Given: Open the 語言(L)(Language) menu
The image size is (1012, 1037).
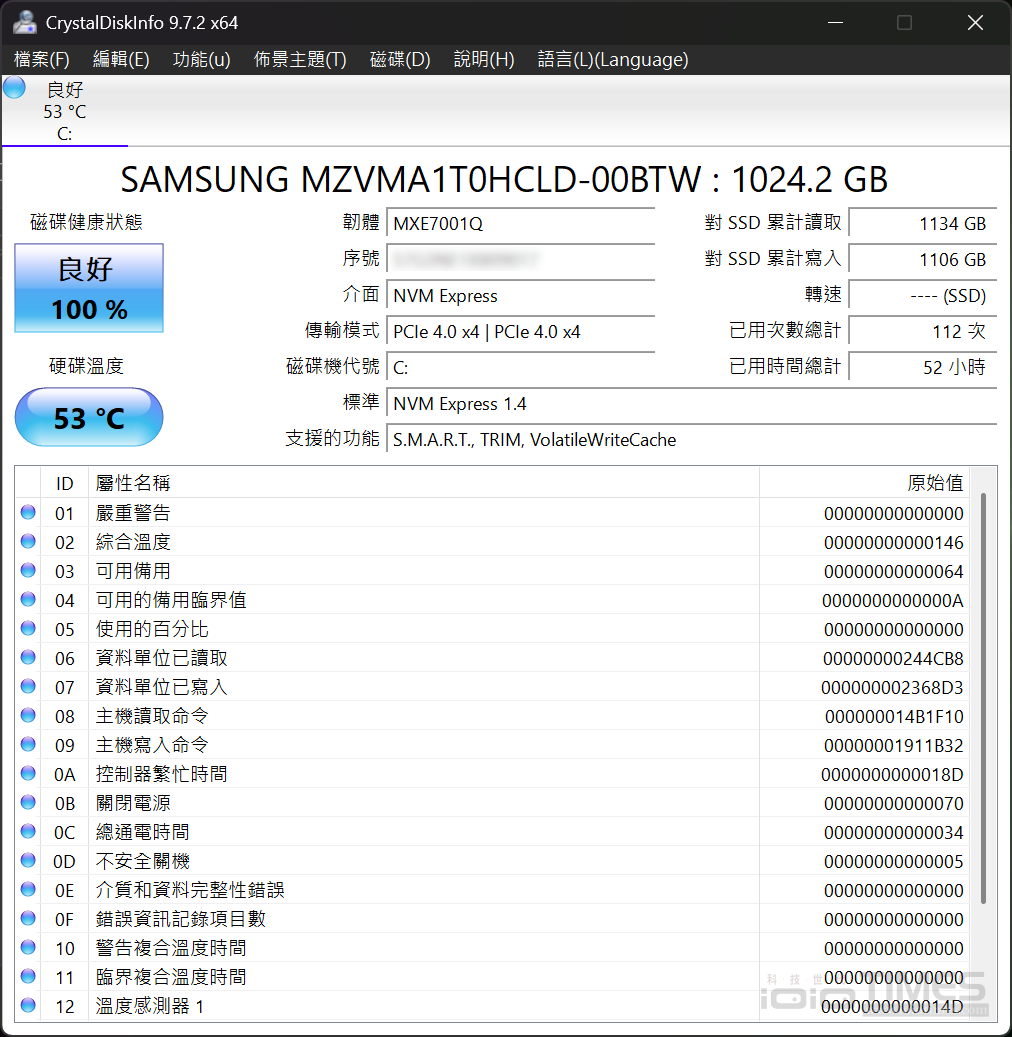Looking at the screenshot, I should click(x=612, y=60).
